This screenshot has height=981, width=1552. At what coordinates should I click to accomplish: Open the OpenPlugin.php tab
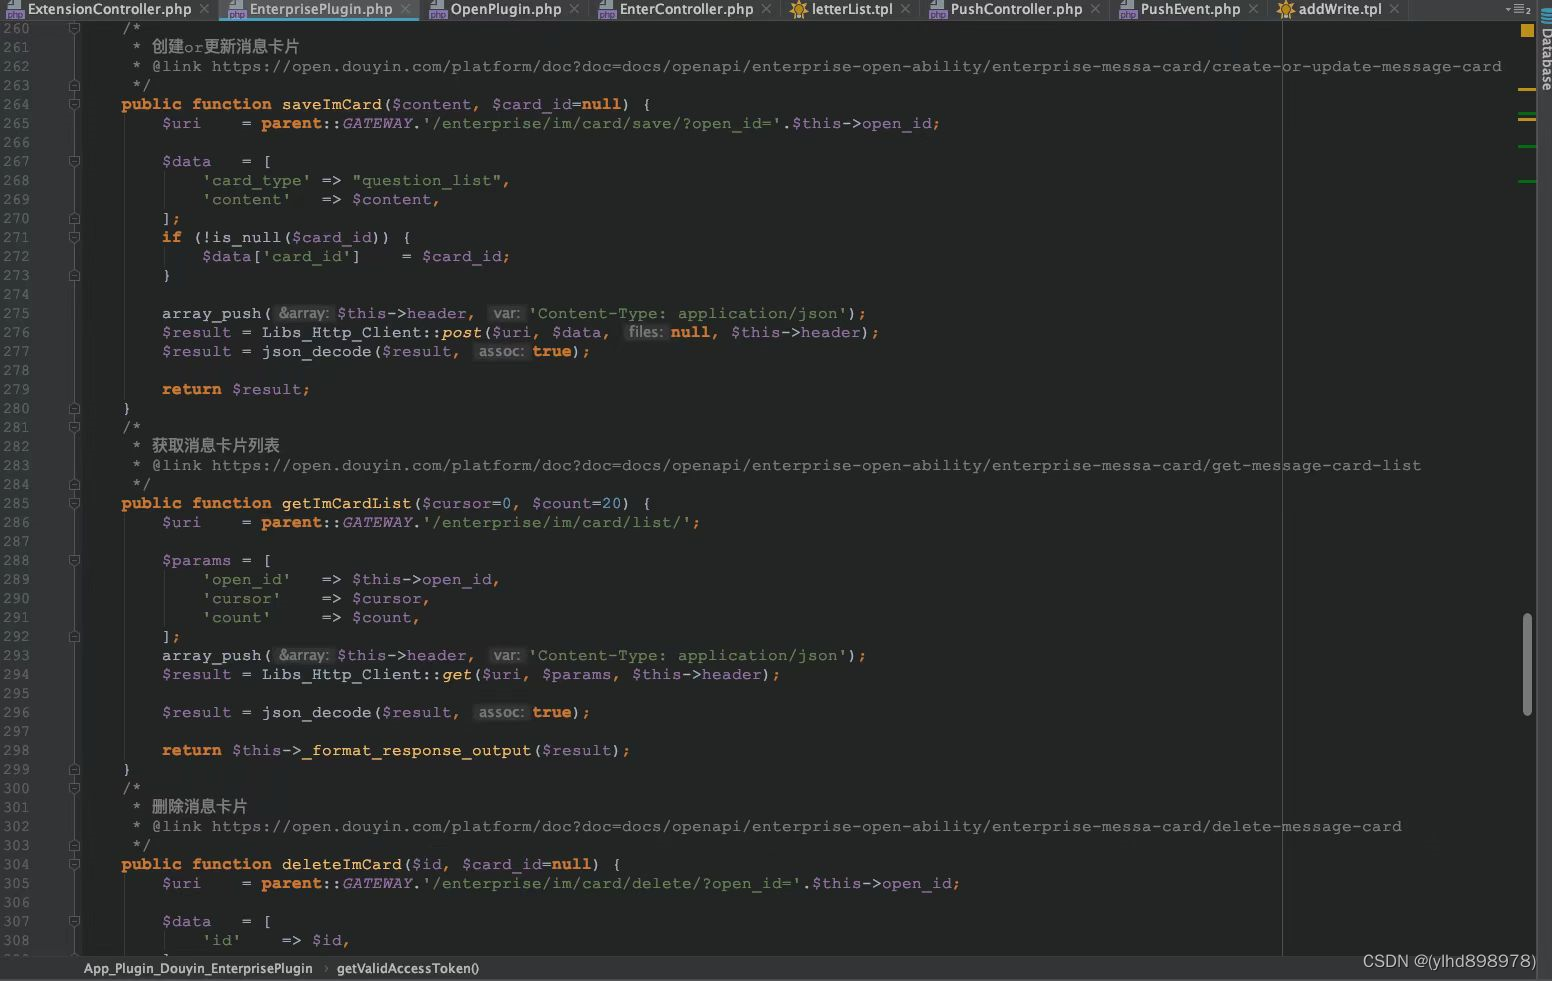pyautogui.click(x=505, y=9)
